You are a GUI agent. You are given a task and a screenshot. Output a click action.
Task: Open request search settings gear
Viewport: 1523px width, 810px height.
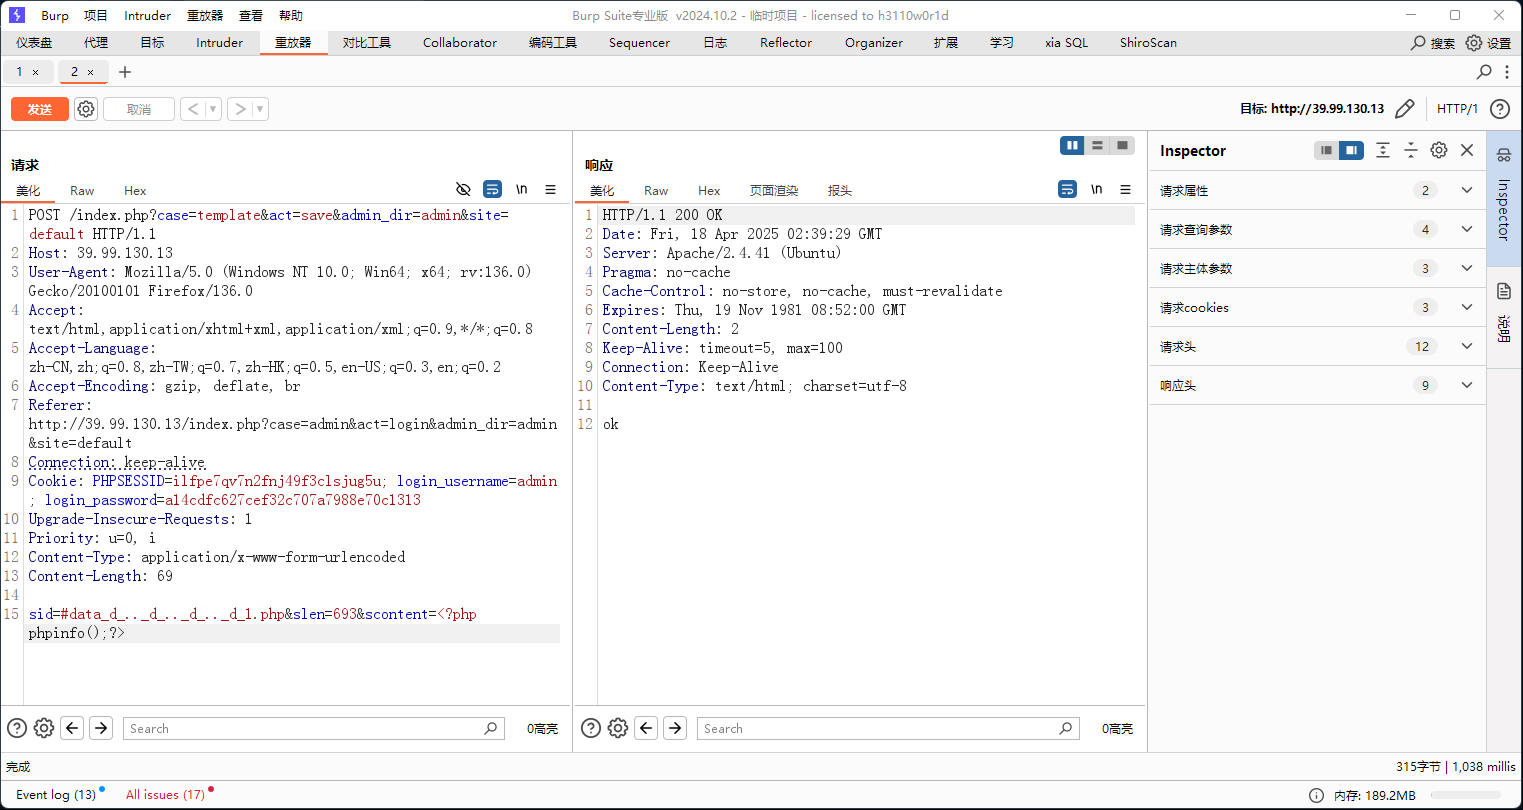(x=44, y=728)
